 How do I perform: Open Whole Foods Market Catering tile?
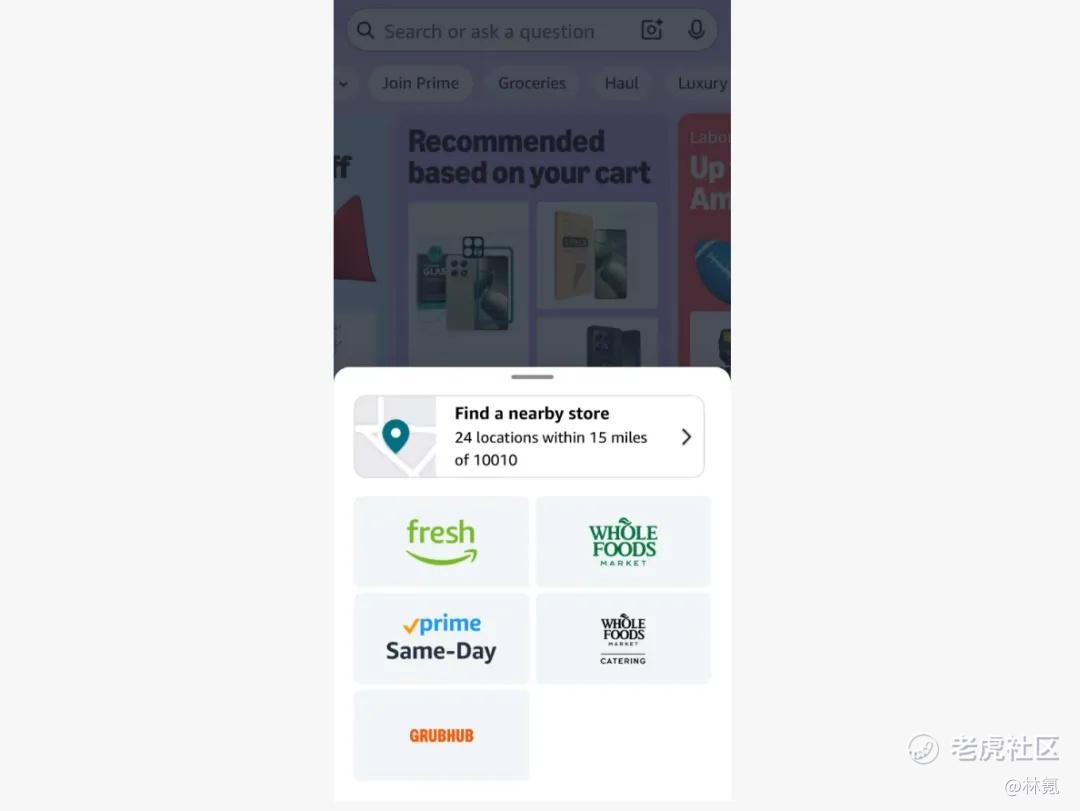pyautogui.click(x=623, y=638)
